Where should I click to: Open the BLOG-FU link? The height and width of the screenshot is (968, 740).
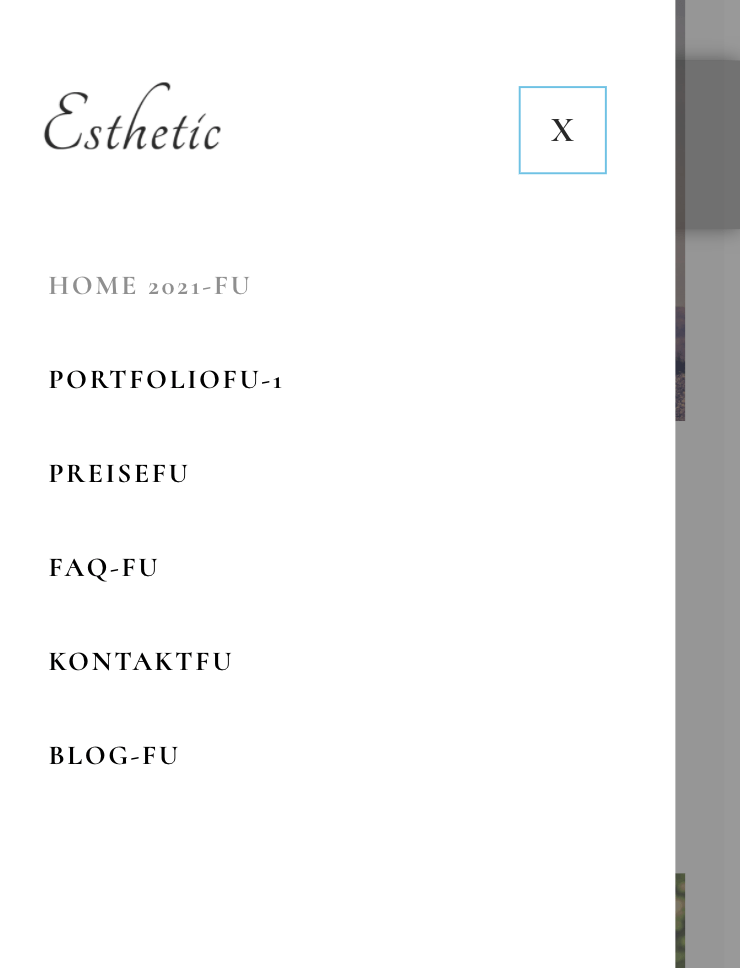point(114,755)
